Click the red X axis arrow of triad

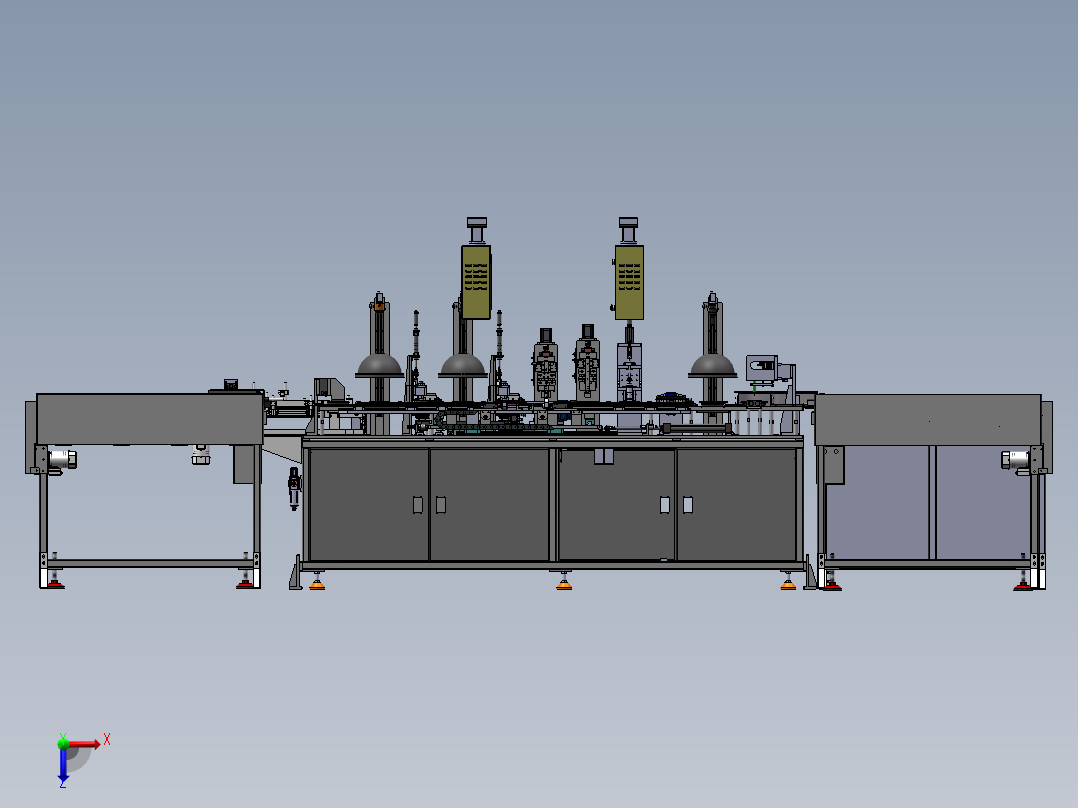click(x=84, y=745)
